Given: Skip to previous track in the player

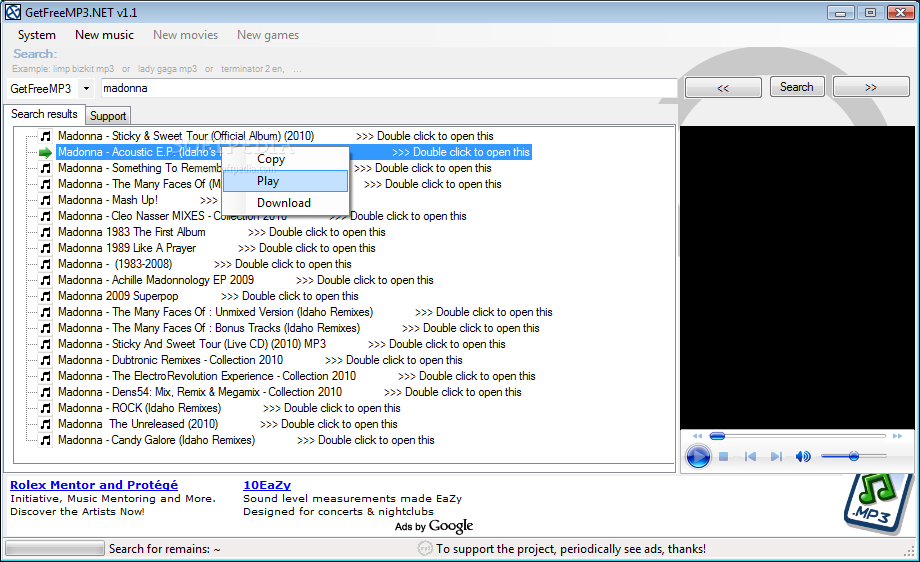Looking at the screenshot, I should 750,456.
